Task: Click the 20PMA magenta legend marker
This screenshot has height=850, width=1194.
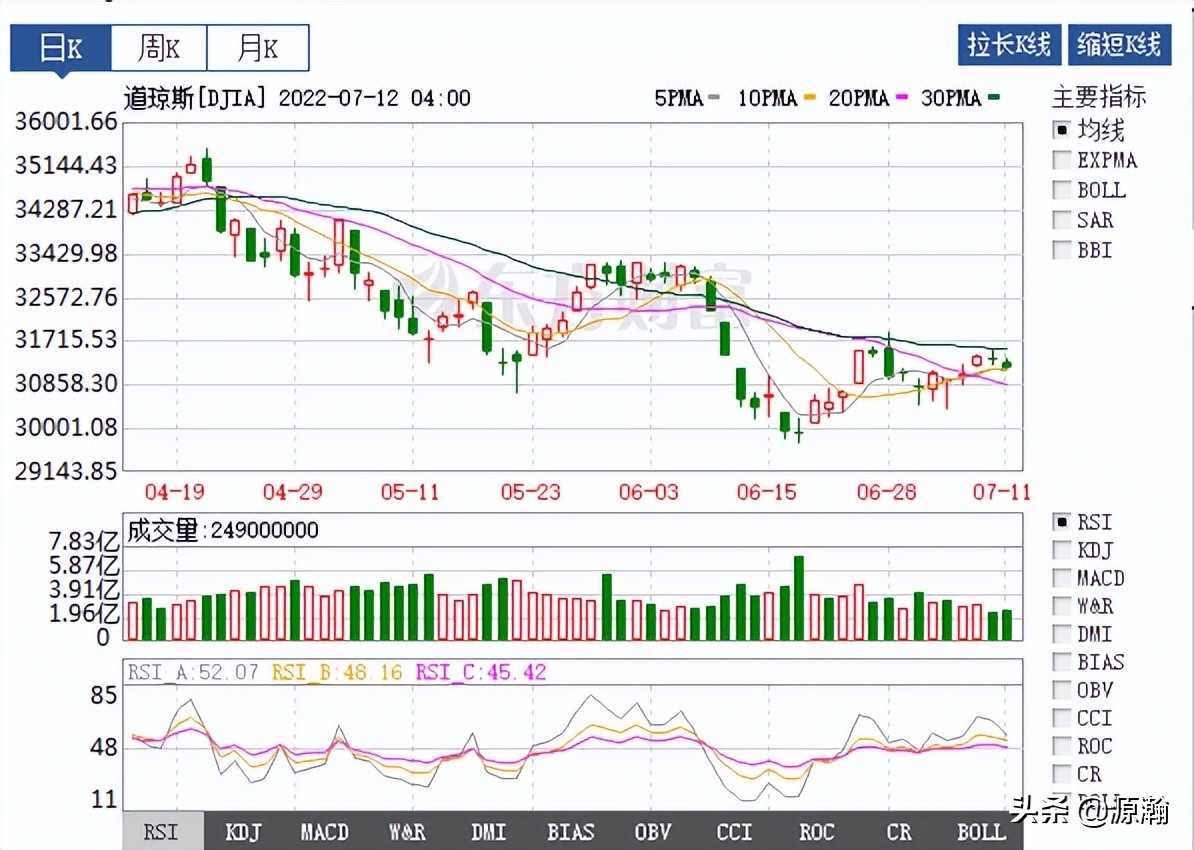Action: [902, 97]
